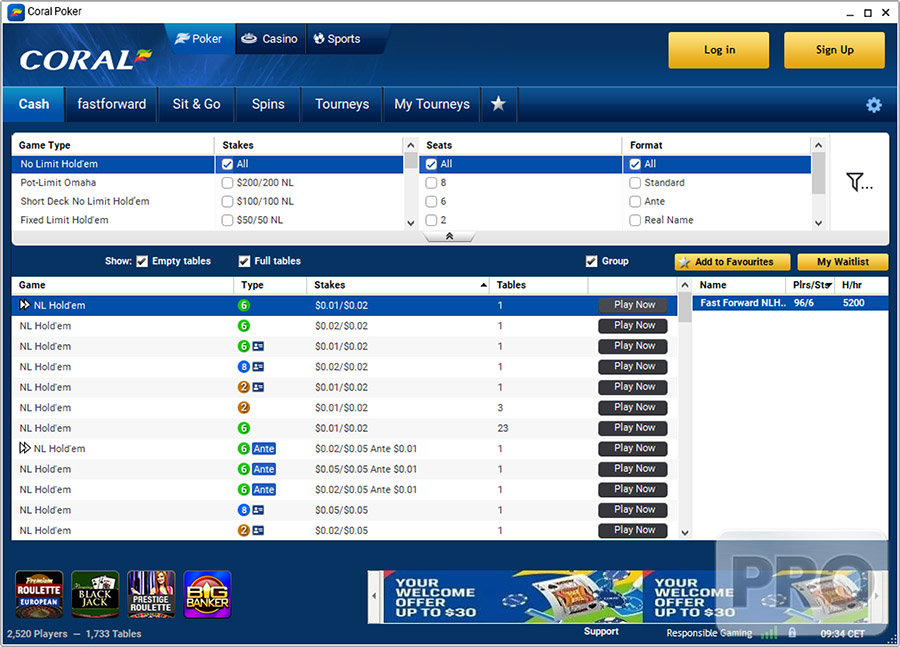Toggle the Empty tables checkbox
900x647 pixels.
[x=142, y=261]
